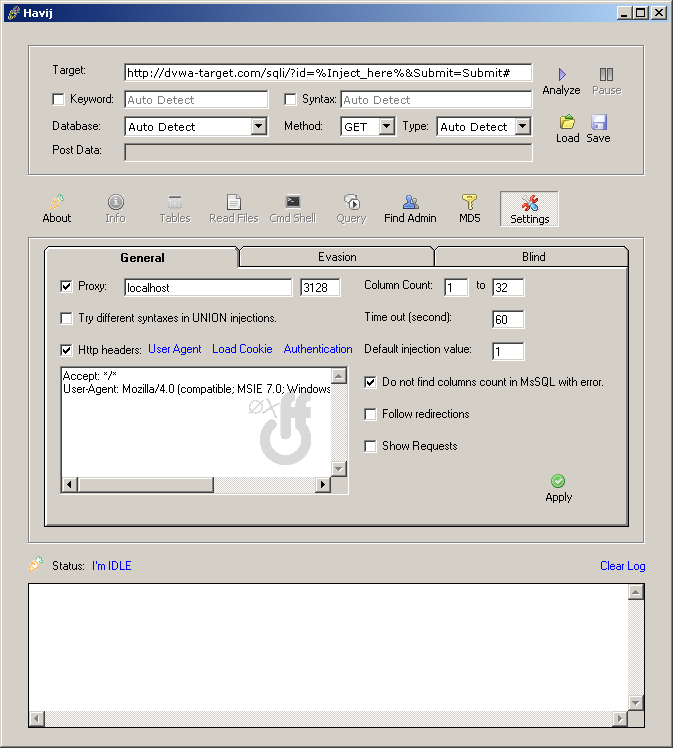Enable Show Requests

pos(370,446)
